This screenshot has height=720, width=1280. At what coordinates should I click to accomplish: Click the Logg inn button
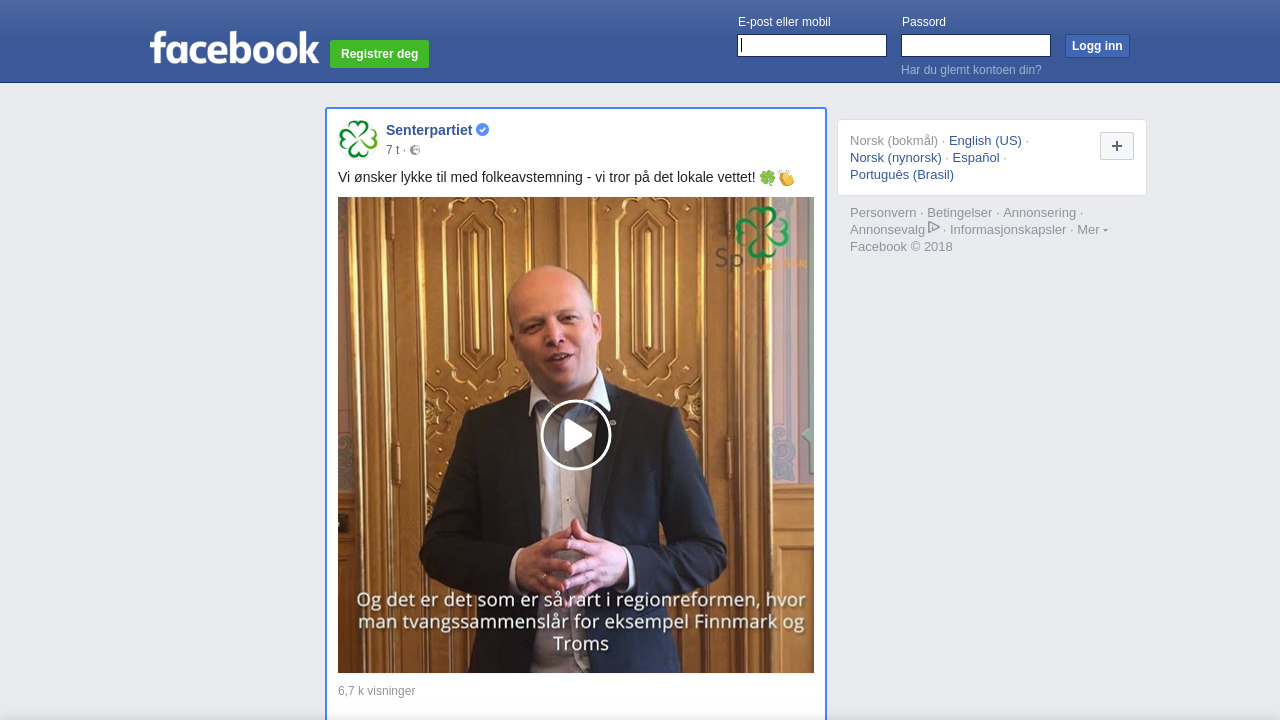(x=1097, y=46)
